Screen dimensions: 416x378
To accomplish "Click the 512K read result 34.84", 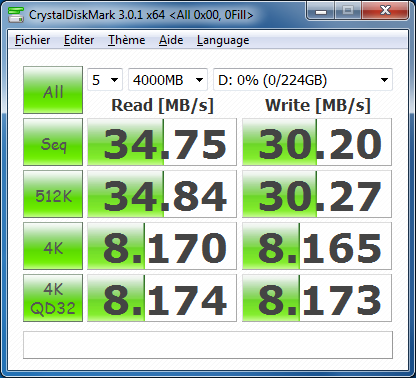I will pyautogui.click(x=162, y=194).
